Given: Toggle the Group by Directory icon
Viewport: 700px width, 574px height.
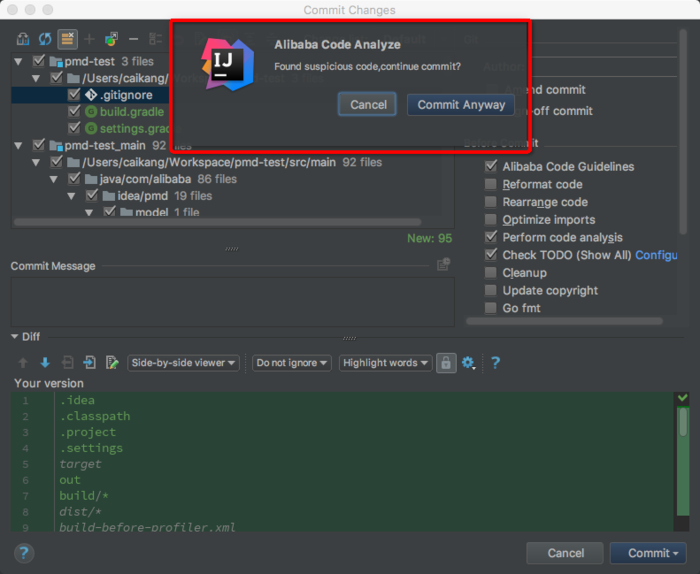Looking at the screenshot, I should pos(67,39).
